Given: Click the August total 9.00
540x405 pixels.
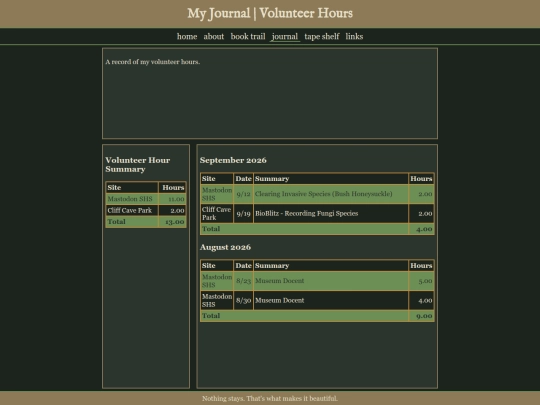Looking at the screenshot, I should tap(421, 316).
